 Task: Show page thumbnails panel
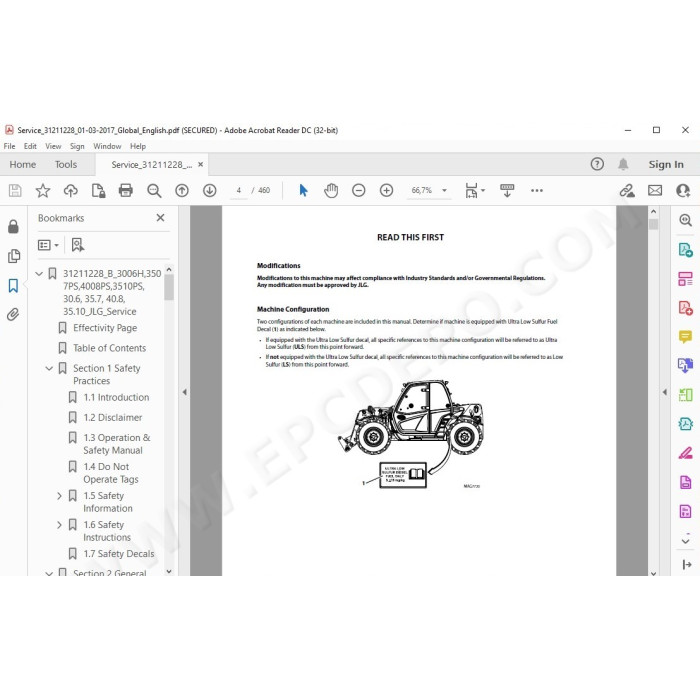click(14, 256)
